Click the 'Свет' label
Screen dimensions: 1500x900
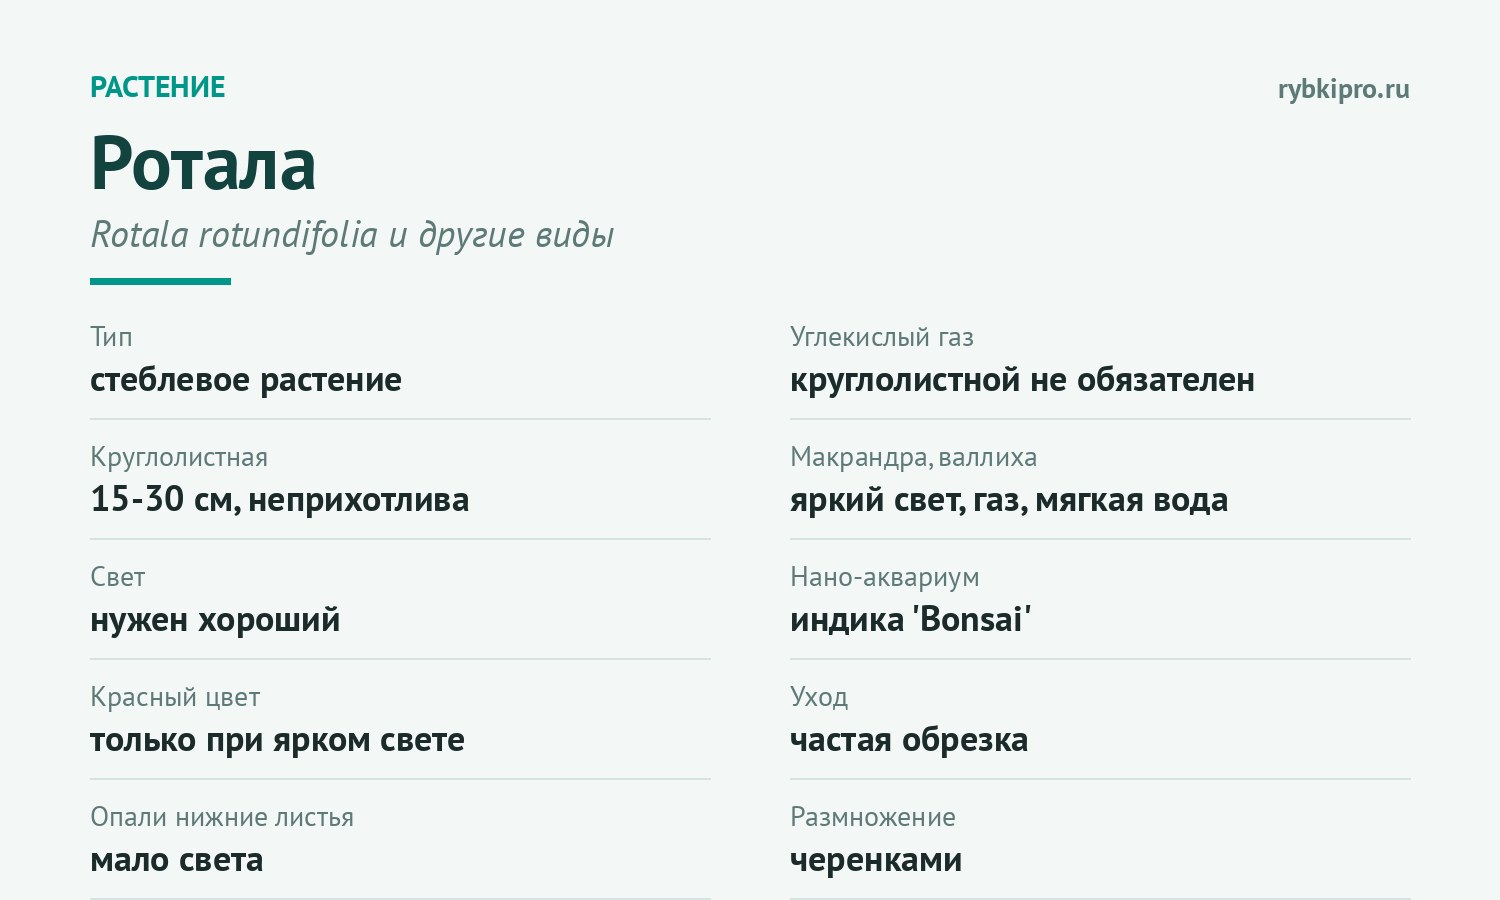coord(118,577)
